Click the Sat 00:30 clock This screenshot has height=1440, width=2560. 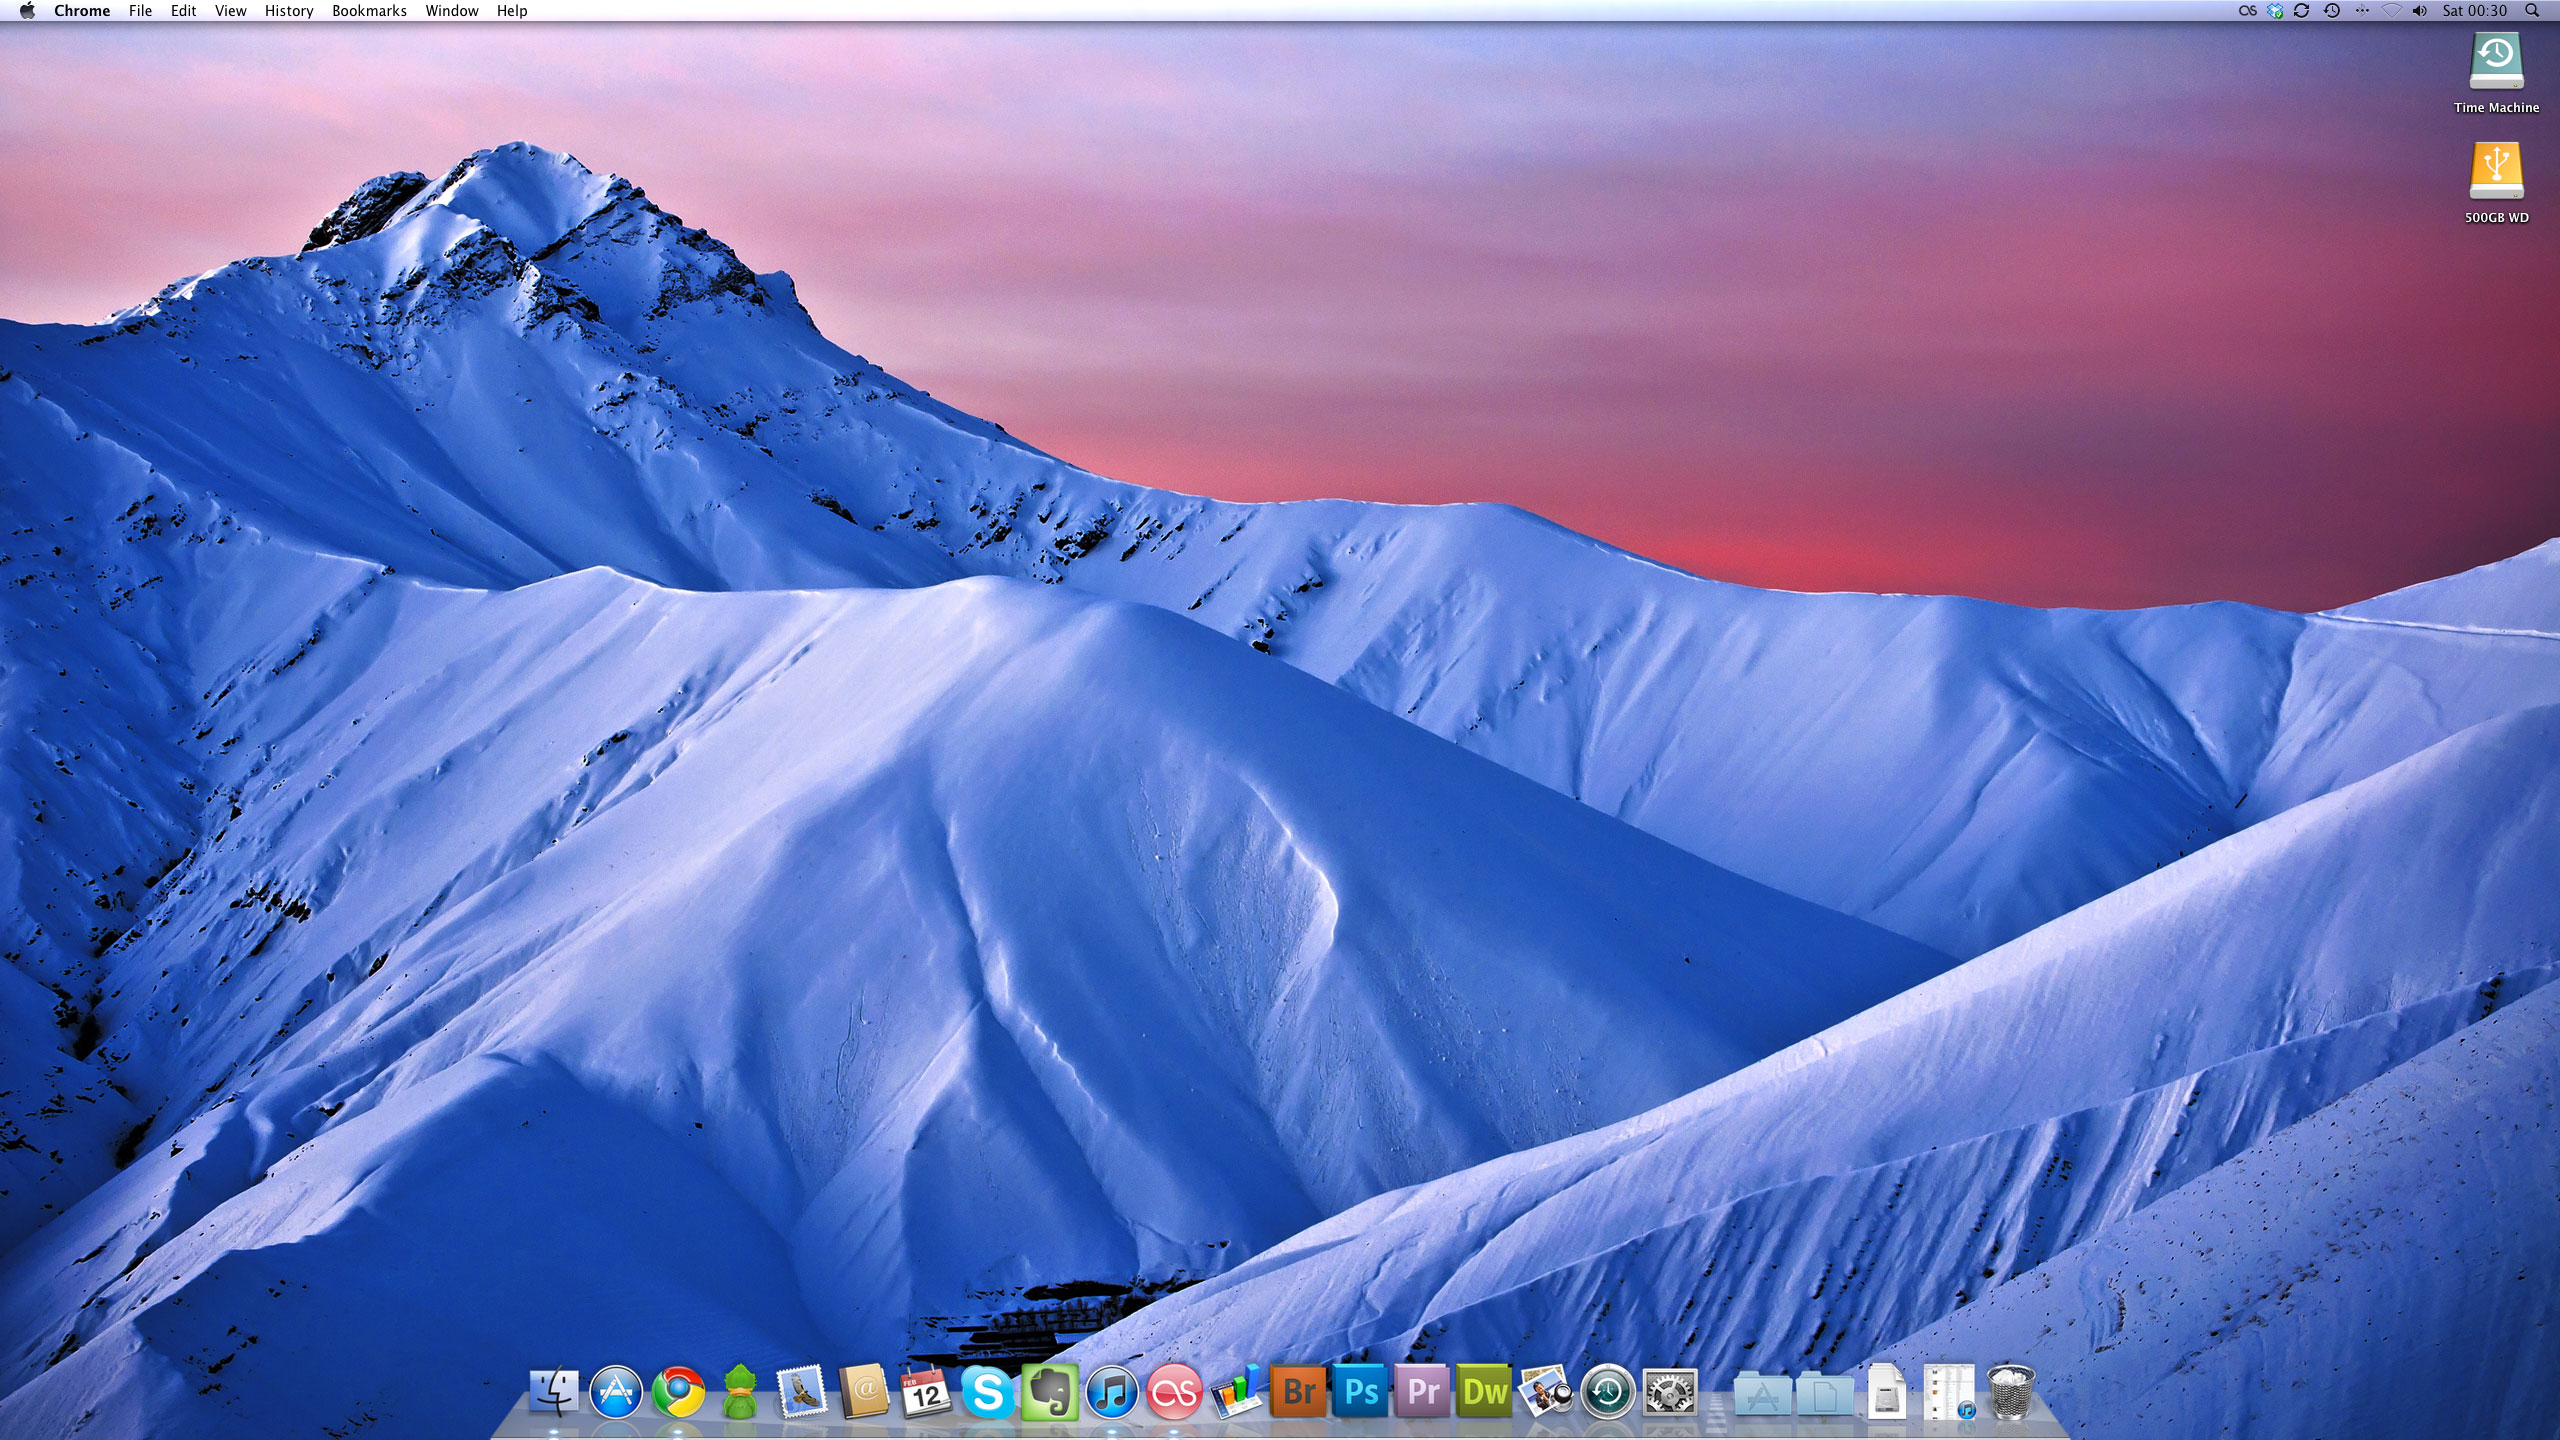coord(2474,11)
